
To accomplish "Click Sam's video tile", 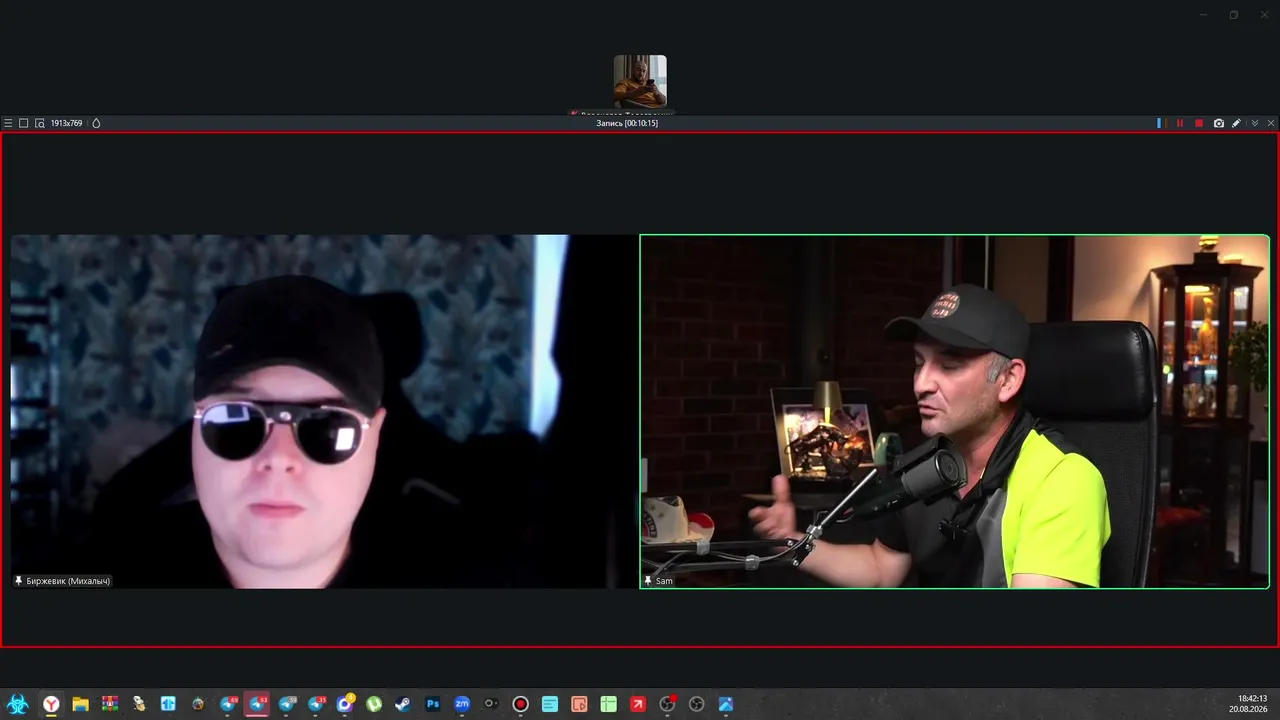I will click(955, 411).
